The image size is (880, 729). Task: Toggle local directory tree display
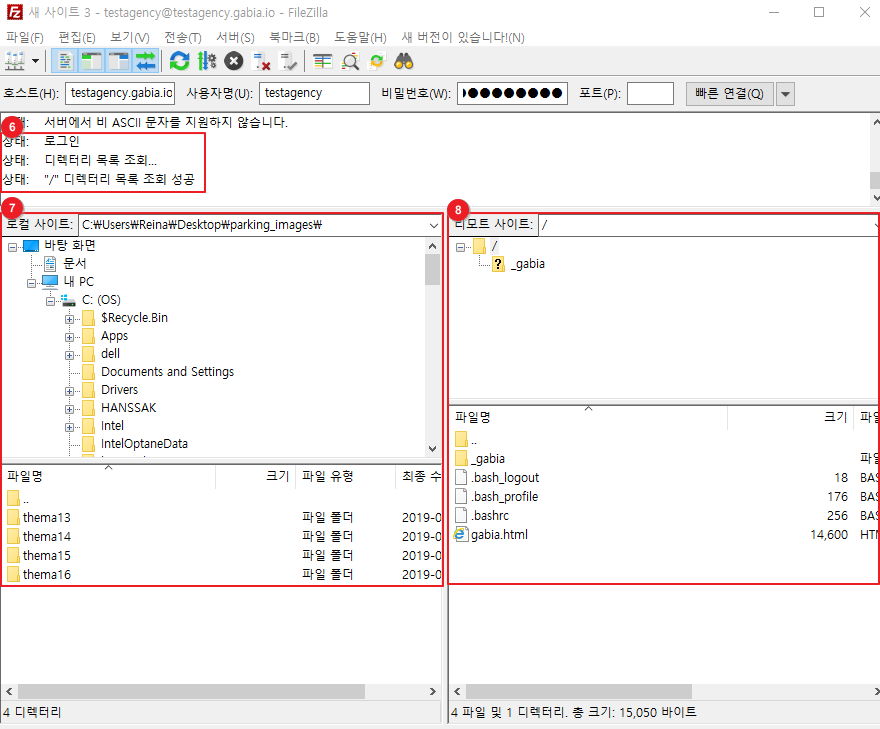(91, 61)
